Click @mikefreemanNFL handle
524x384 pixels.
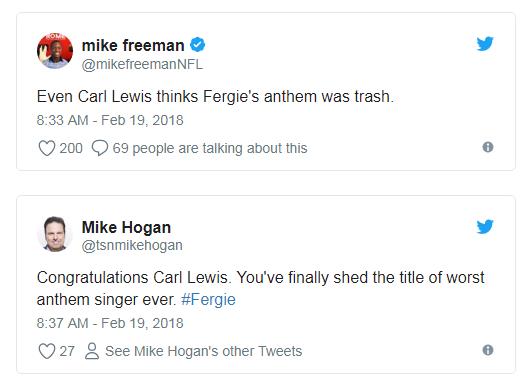(x=142, y=64)
